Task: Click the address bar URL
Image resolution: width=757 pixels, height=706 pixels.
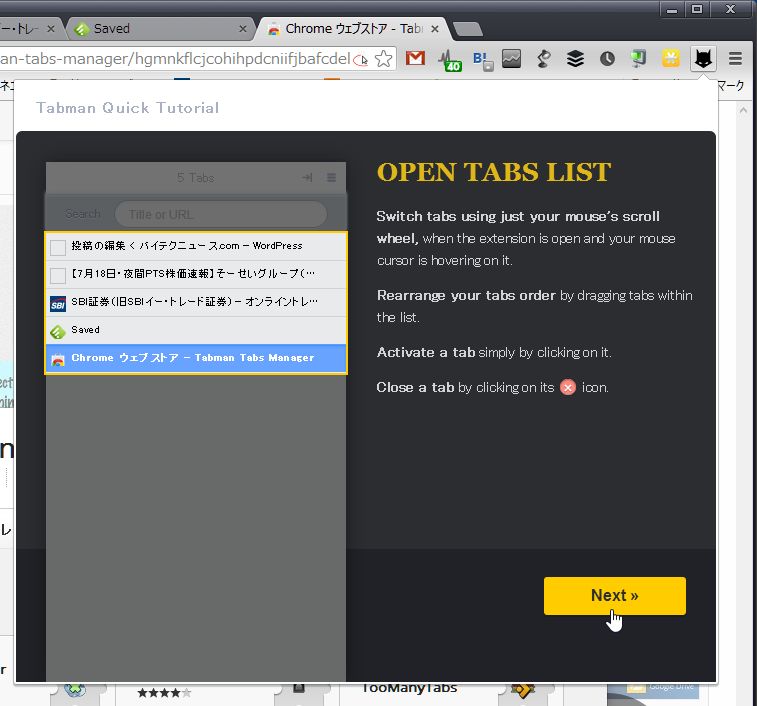Action: pyautogui.click(x=175, y=59)
